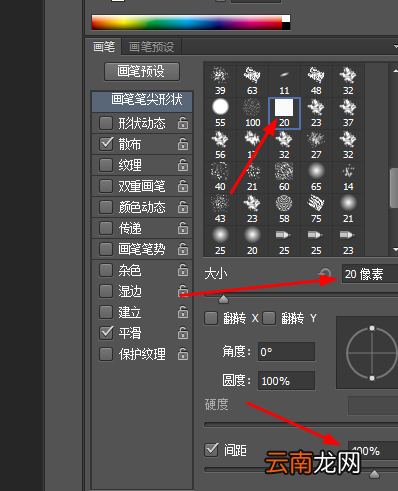
Task: Pick the size 48 brush tip
Action: click(x=316, y=81)
